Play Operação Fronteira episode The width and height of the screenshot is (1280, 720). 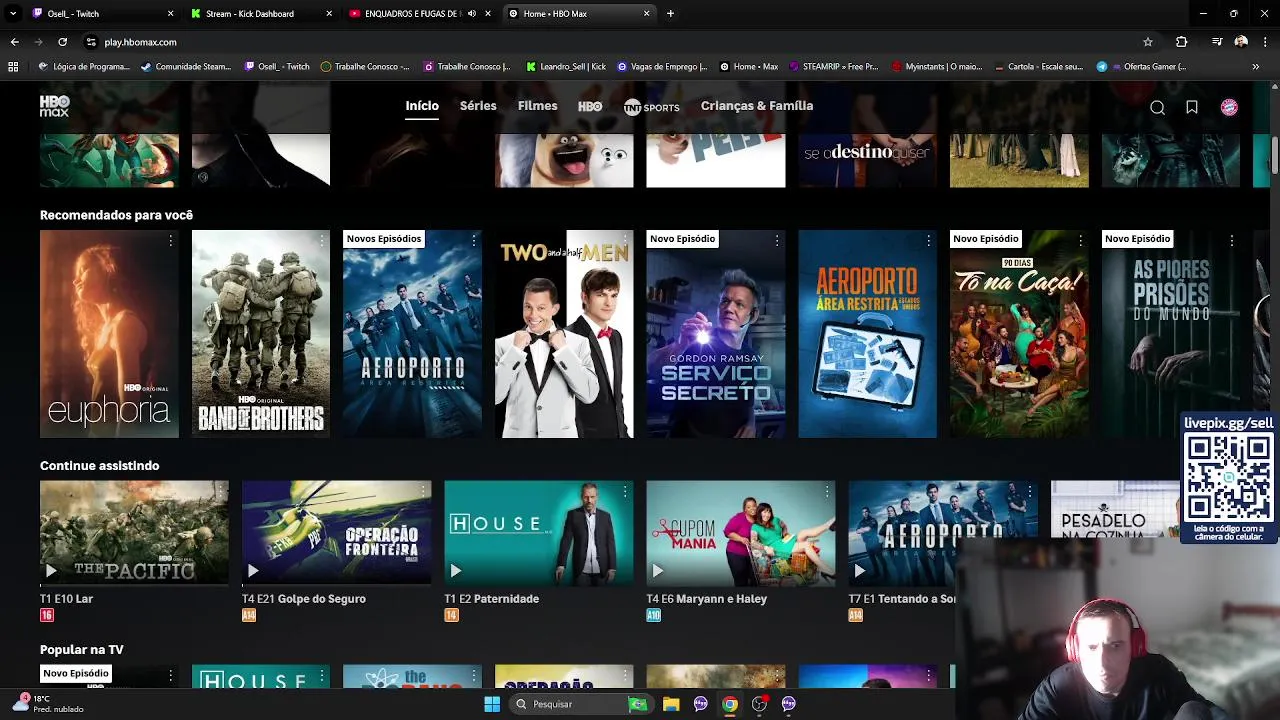[x=253, y=571]
